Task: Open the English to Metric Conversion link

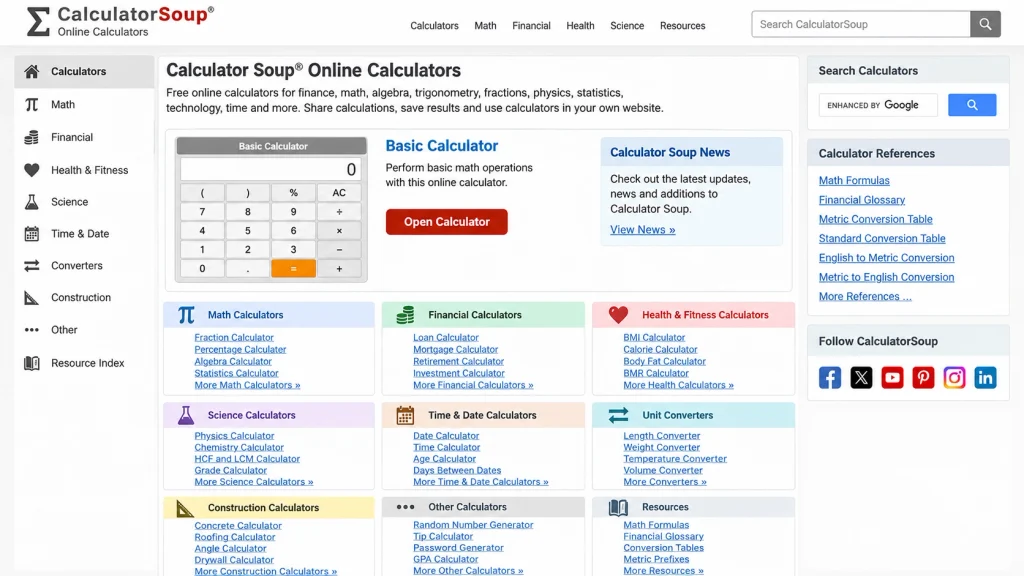Action: [886, 258]
